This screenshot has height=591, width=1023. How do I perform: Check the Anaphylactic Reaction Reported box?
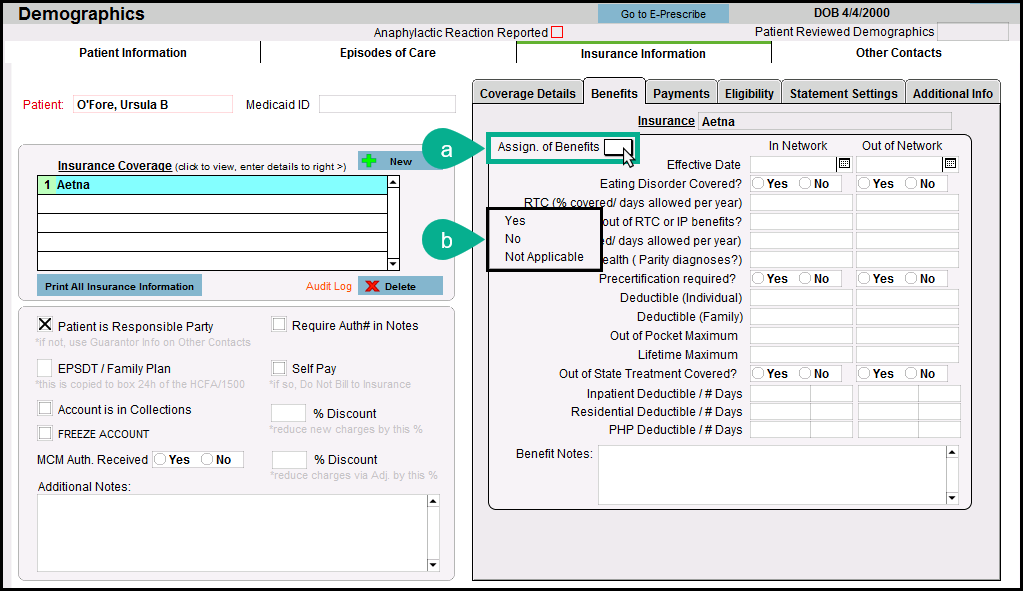557,33
